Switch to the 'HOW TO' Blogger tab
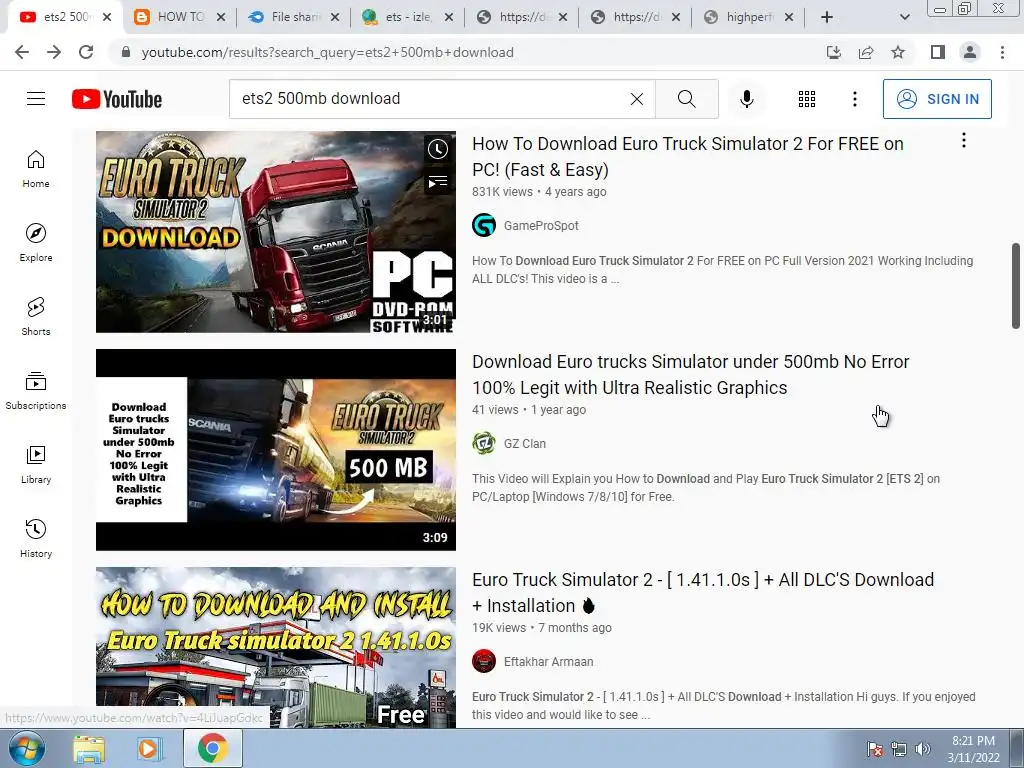Viewport: 1024px width, 768px height. pyautogui.click(x=173, y=17)
